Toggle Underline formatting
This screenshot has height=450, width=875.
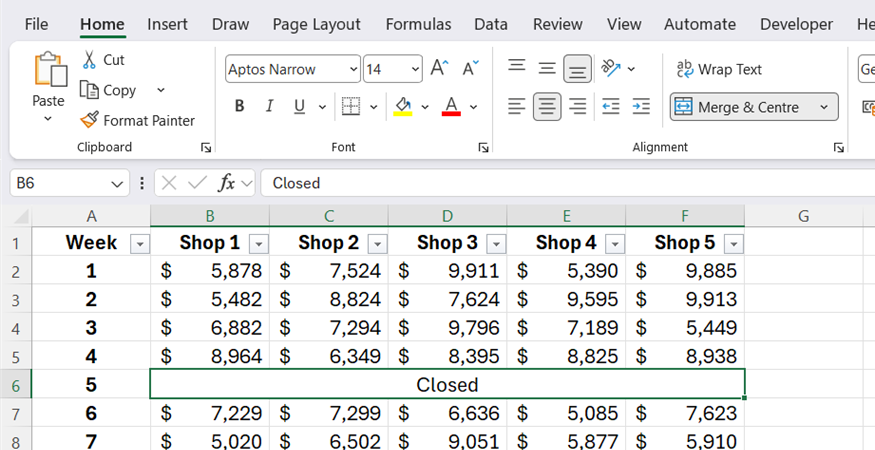point(300,106)
